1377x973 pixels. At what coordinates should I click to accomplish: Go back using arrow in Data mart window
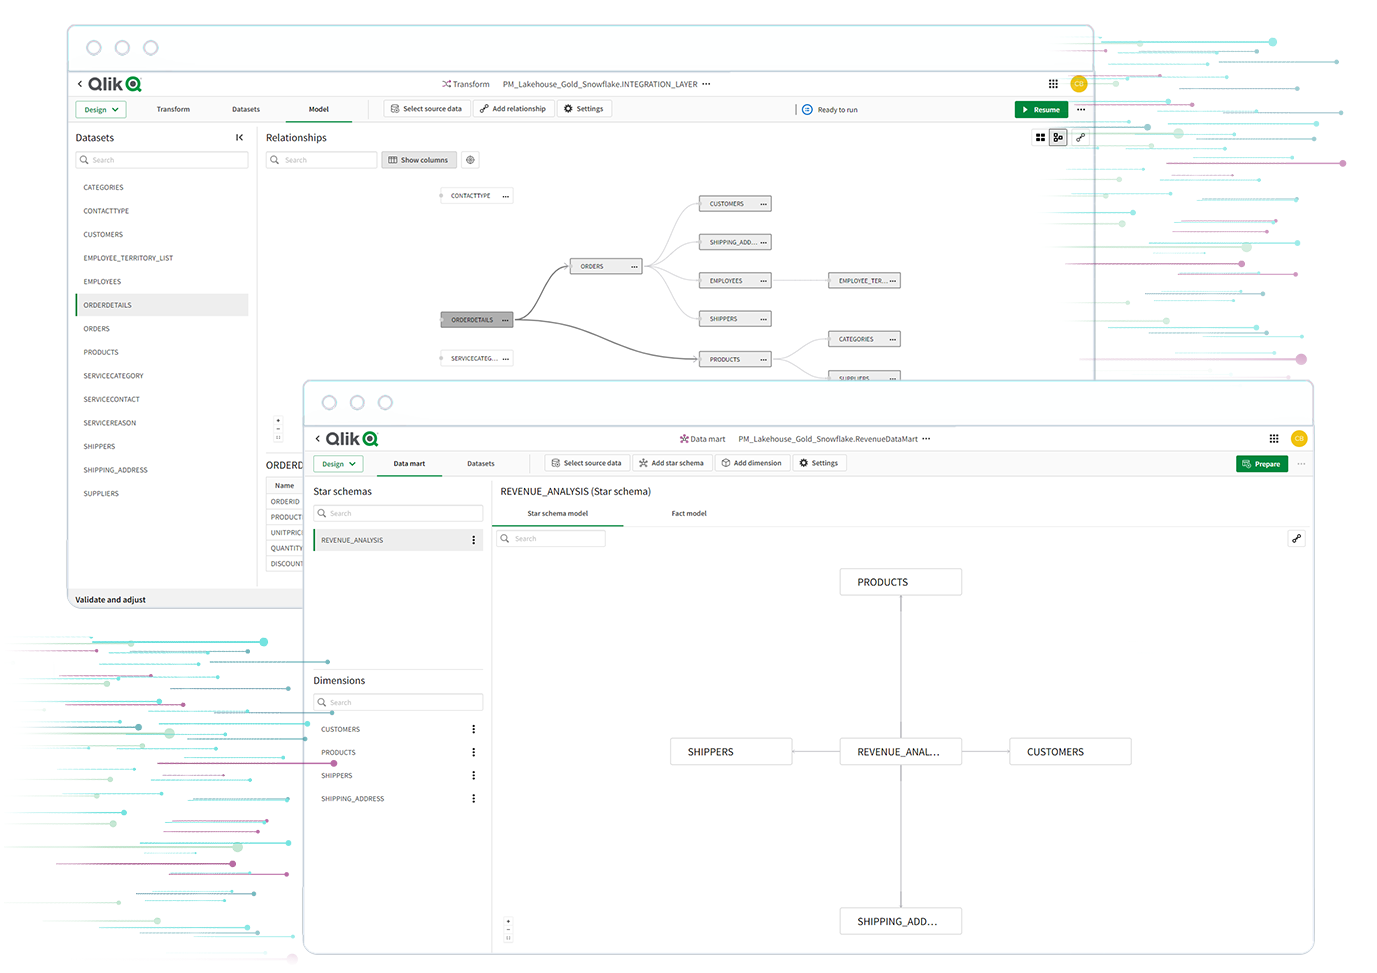pos(318,439)
